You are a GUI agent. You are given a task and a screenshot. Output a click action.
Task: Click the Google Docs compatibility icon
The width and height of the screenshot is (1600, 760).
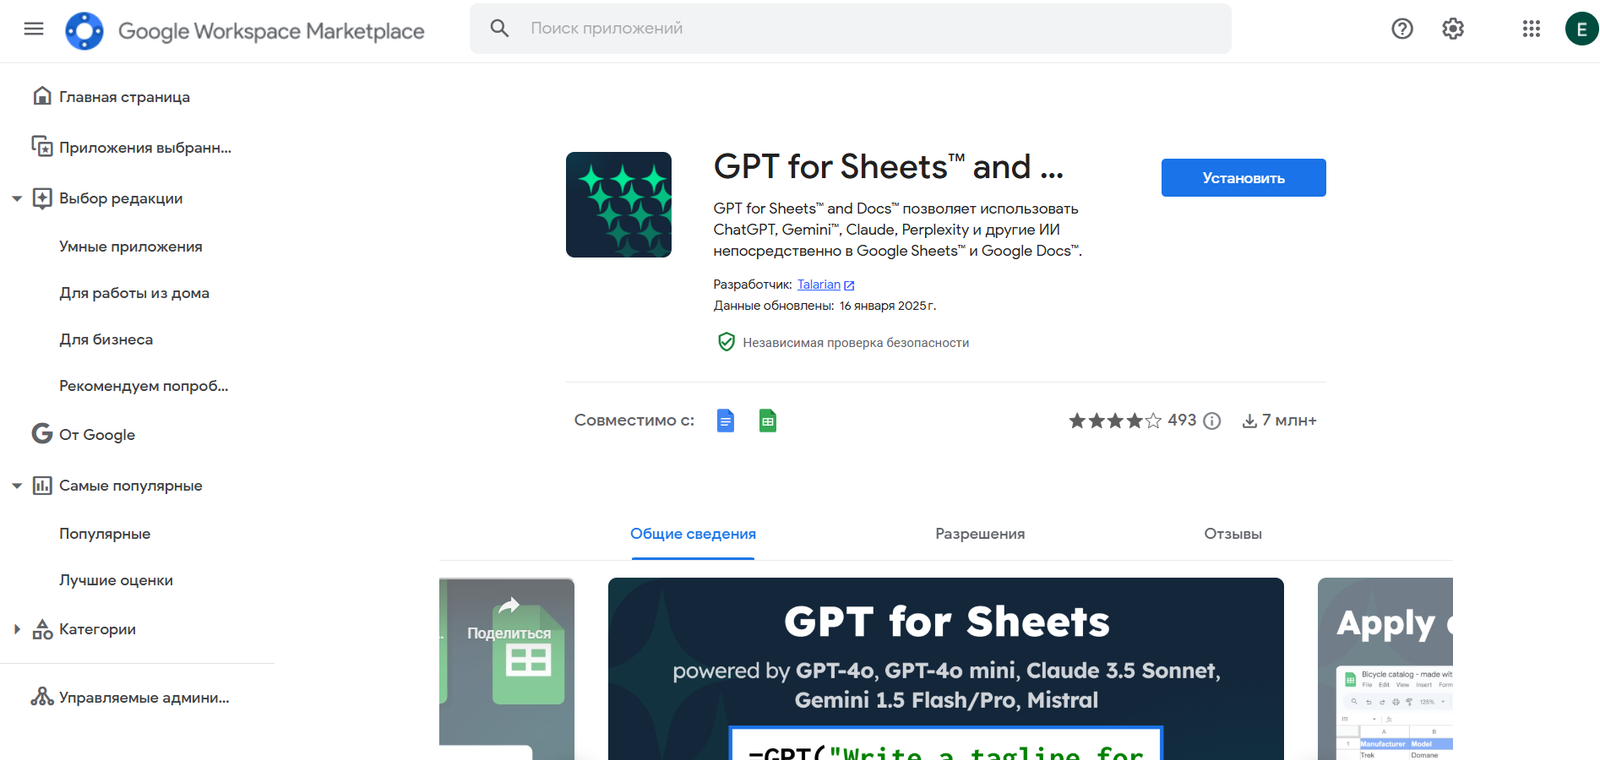point(726,421)
